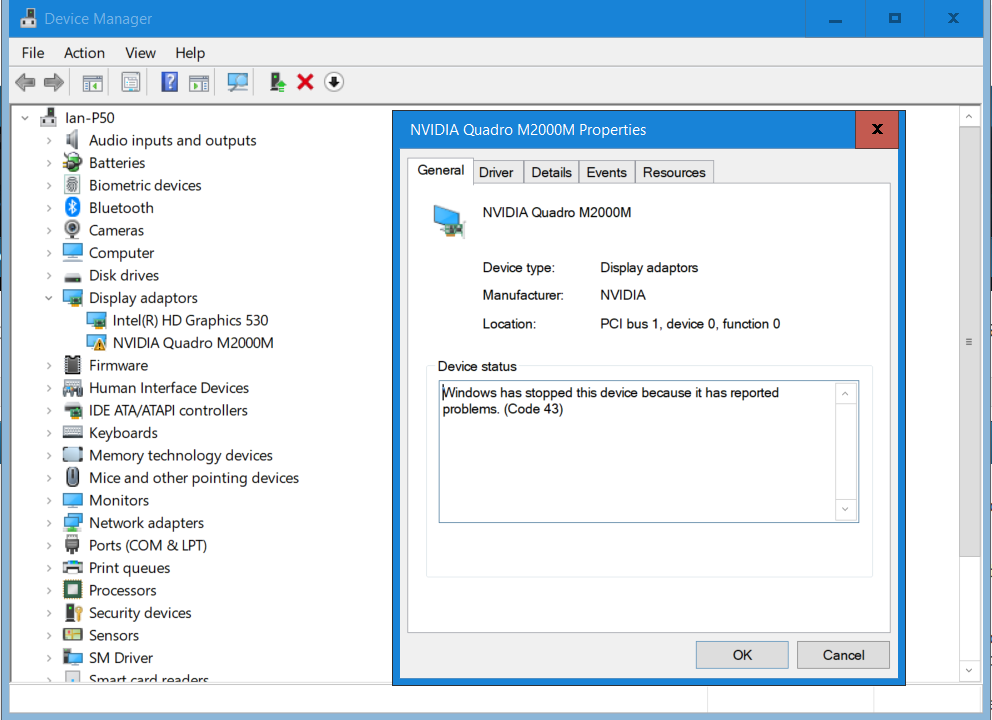Click the Processors chip icon
This screenshot has height=720, width=992.
pos(73,590)
